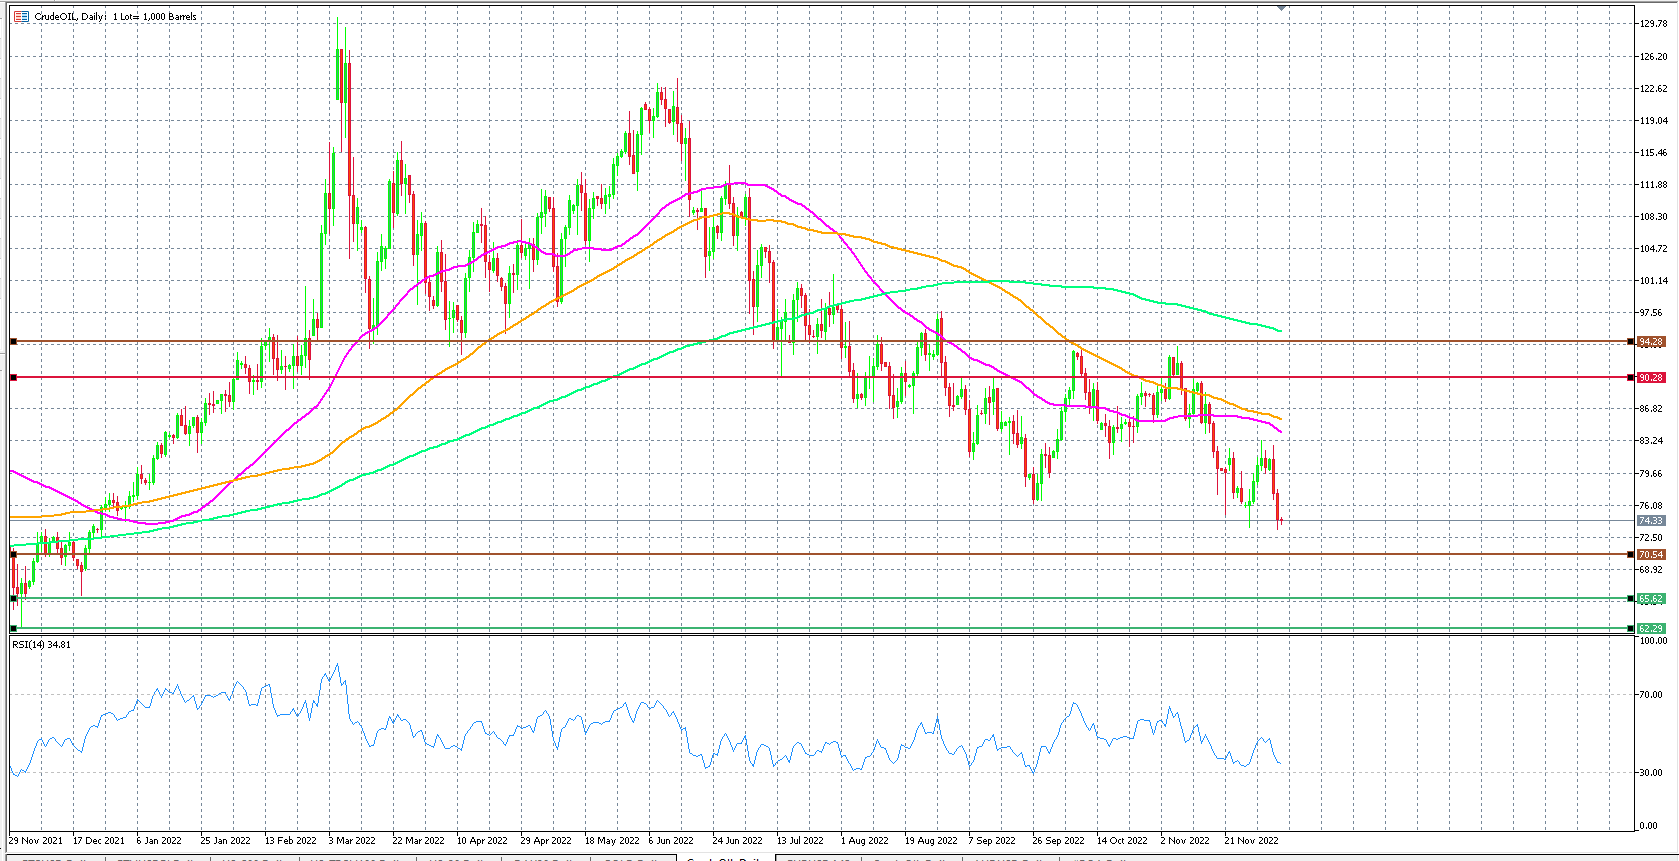
Task: Select the 70.54 horizontal line label
Action: tap(1651, 555)
